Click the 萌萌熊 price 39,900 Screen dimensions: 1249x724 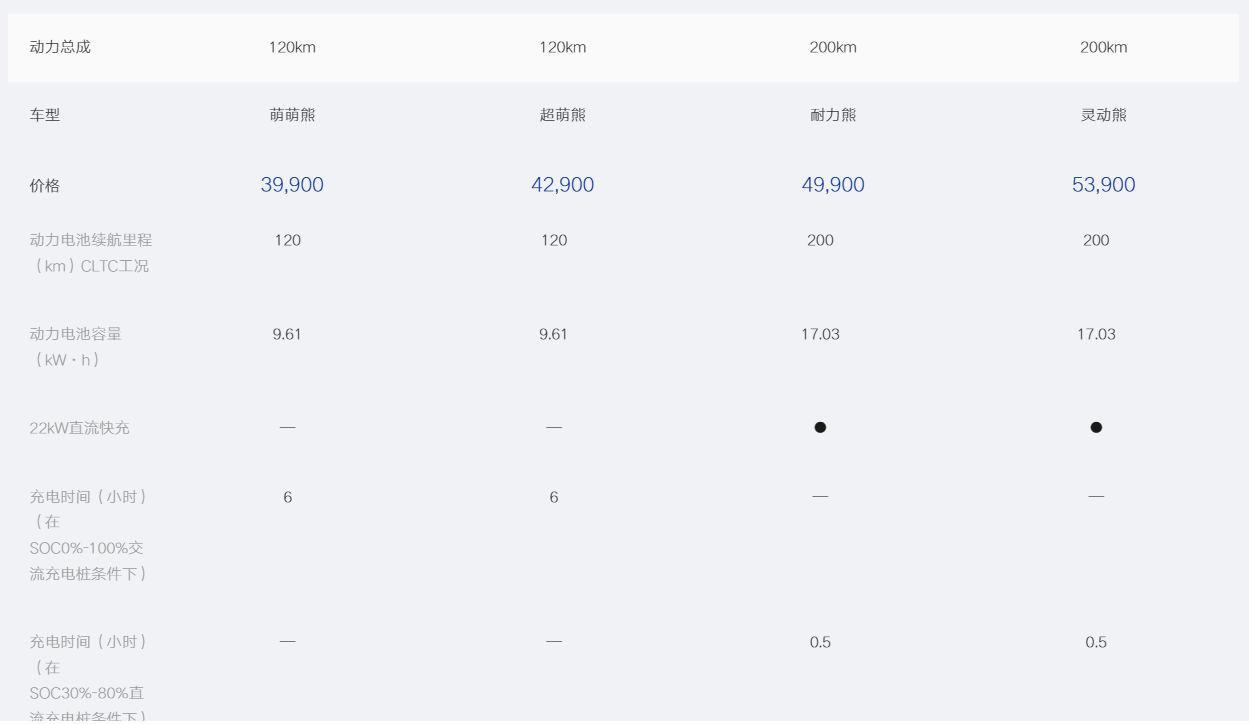point(292,185)
